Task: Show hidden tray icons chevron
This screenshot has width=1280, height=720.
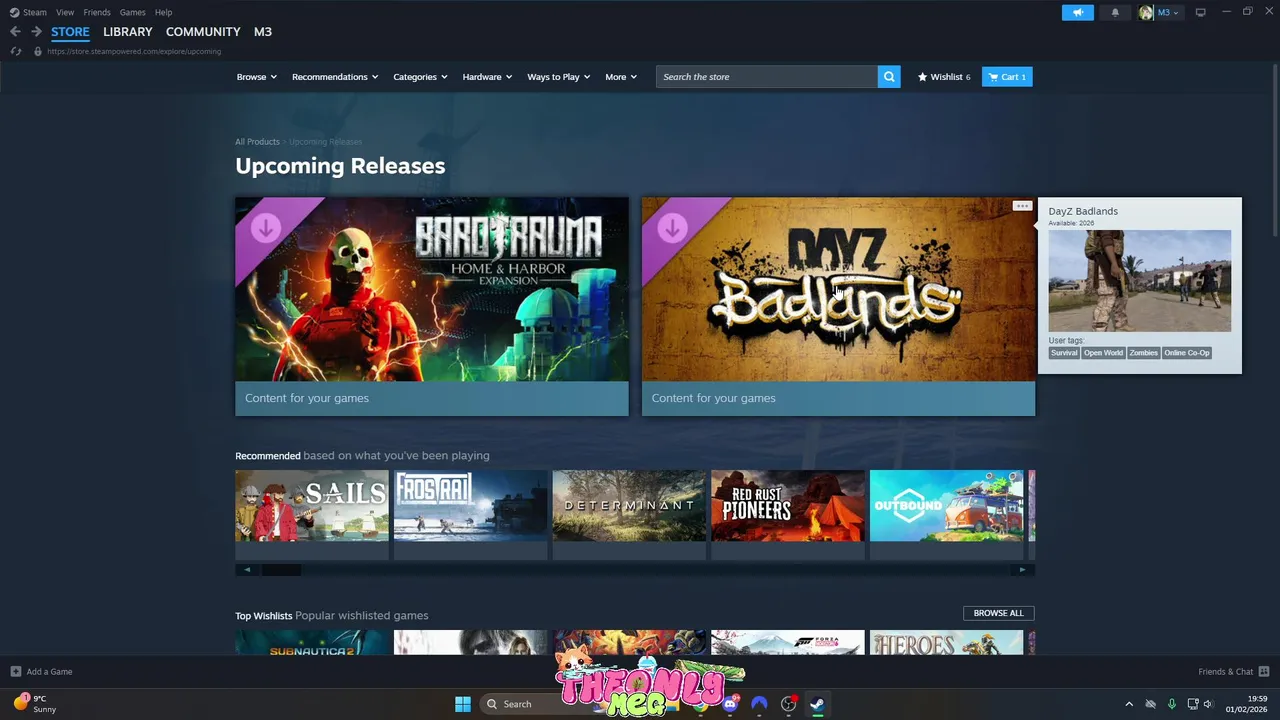Action: pos(1129,704)
